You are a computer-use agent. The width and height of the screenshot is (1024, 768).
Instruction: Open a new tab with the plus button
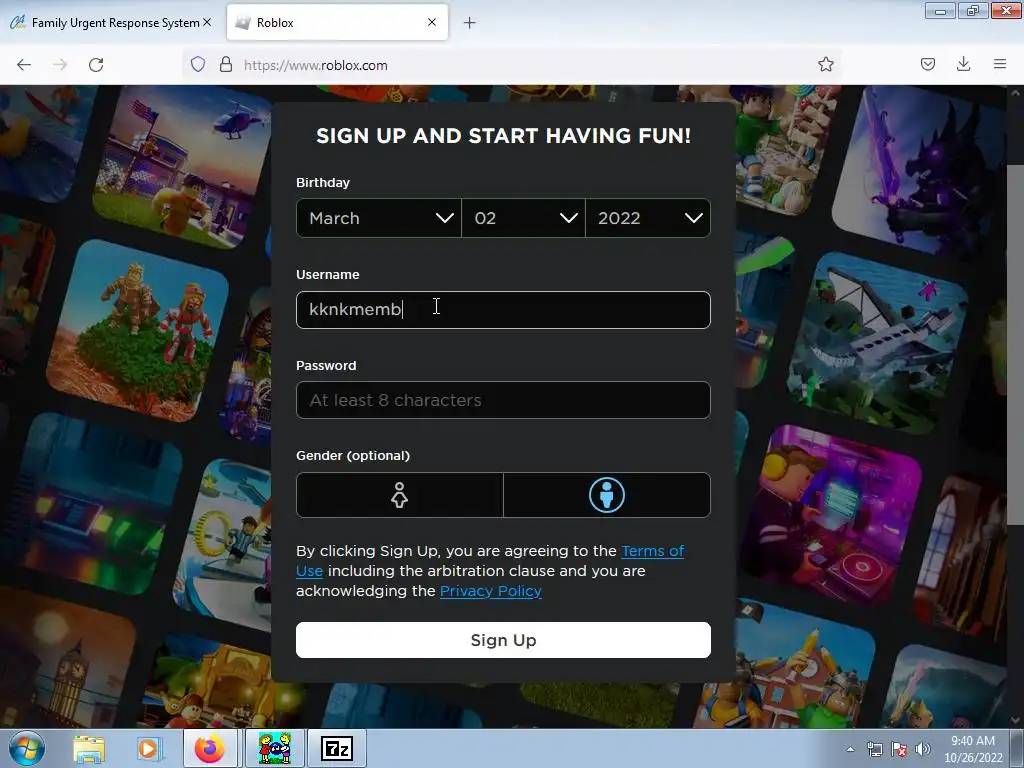[x=470, y=23]
